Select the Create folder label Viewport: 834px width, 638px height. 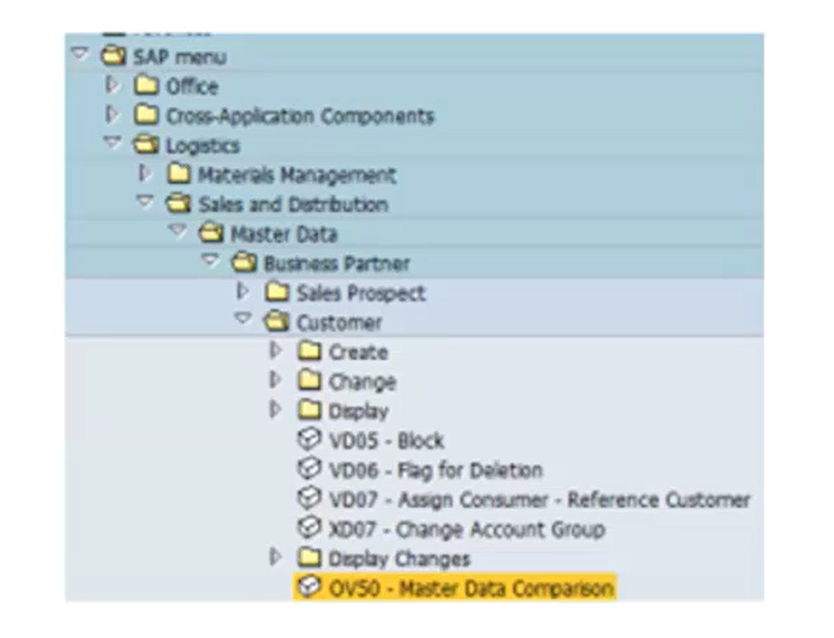(x=358, y=352)
